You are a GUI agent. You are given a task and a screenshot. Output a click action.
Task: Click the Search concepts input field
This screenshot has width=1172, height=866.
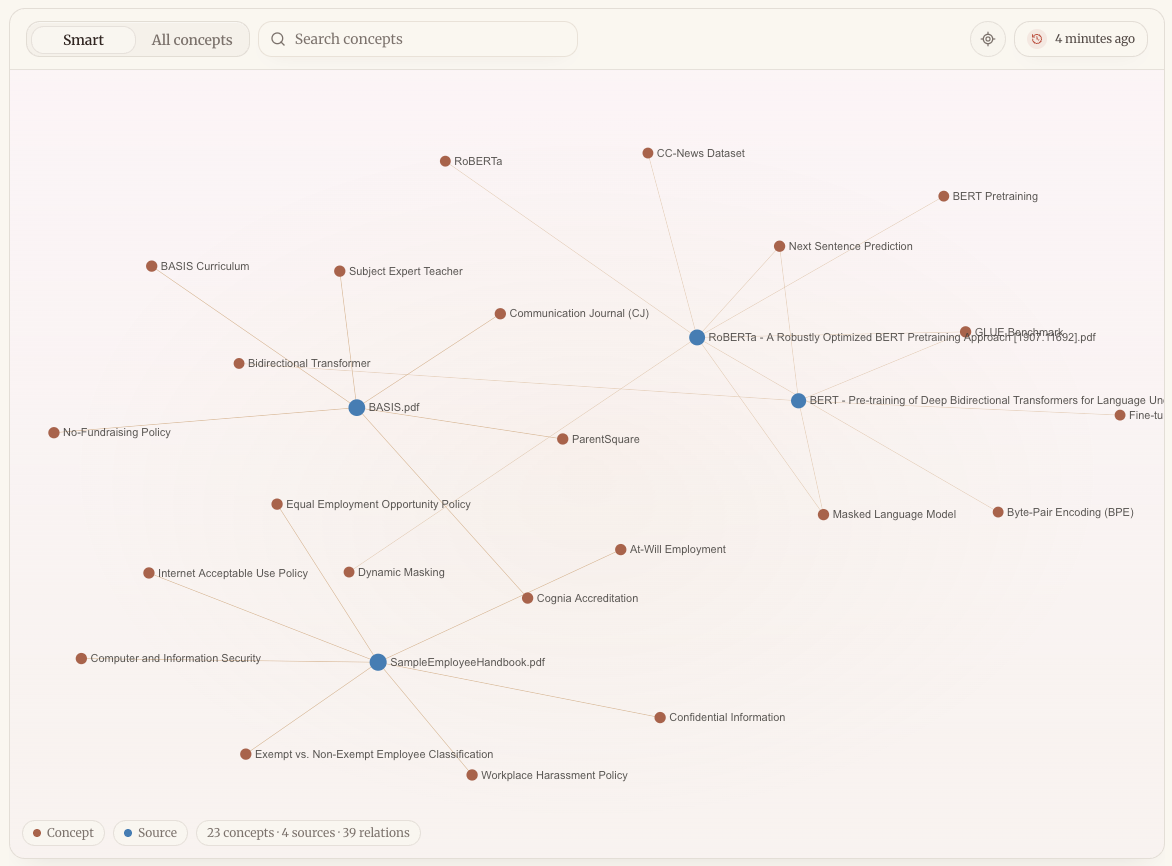(418, 39)
